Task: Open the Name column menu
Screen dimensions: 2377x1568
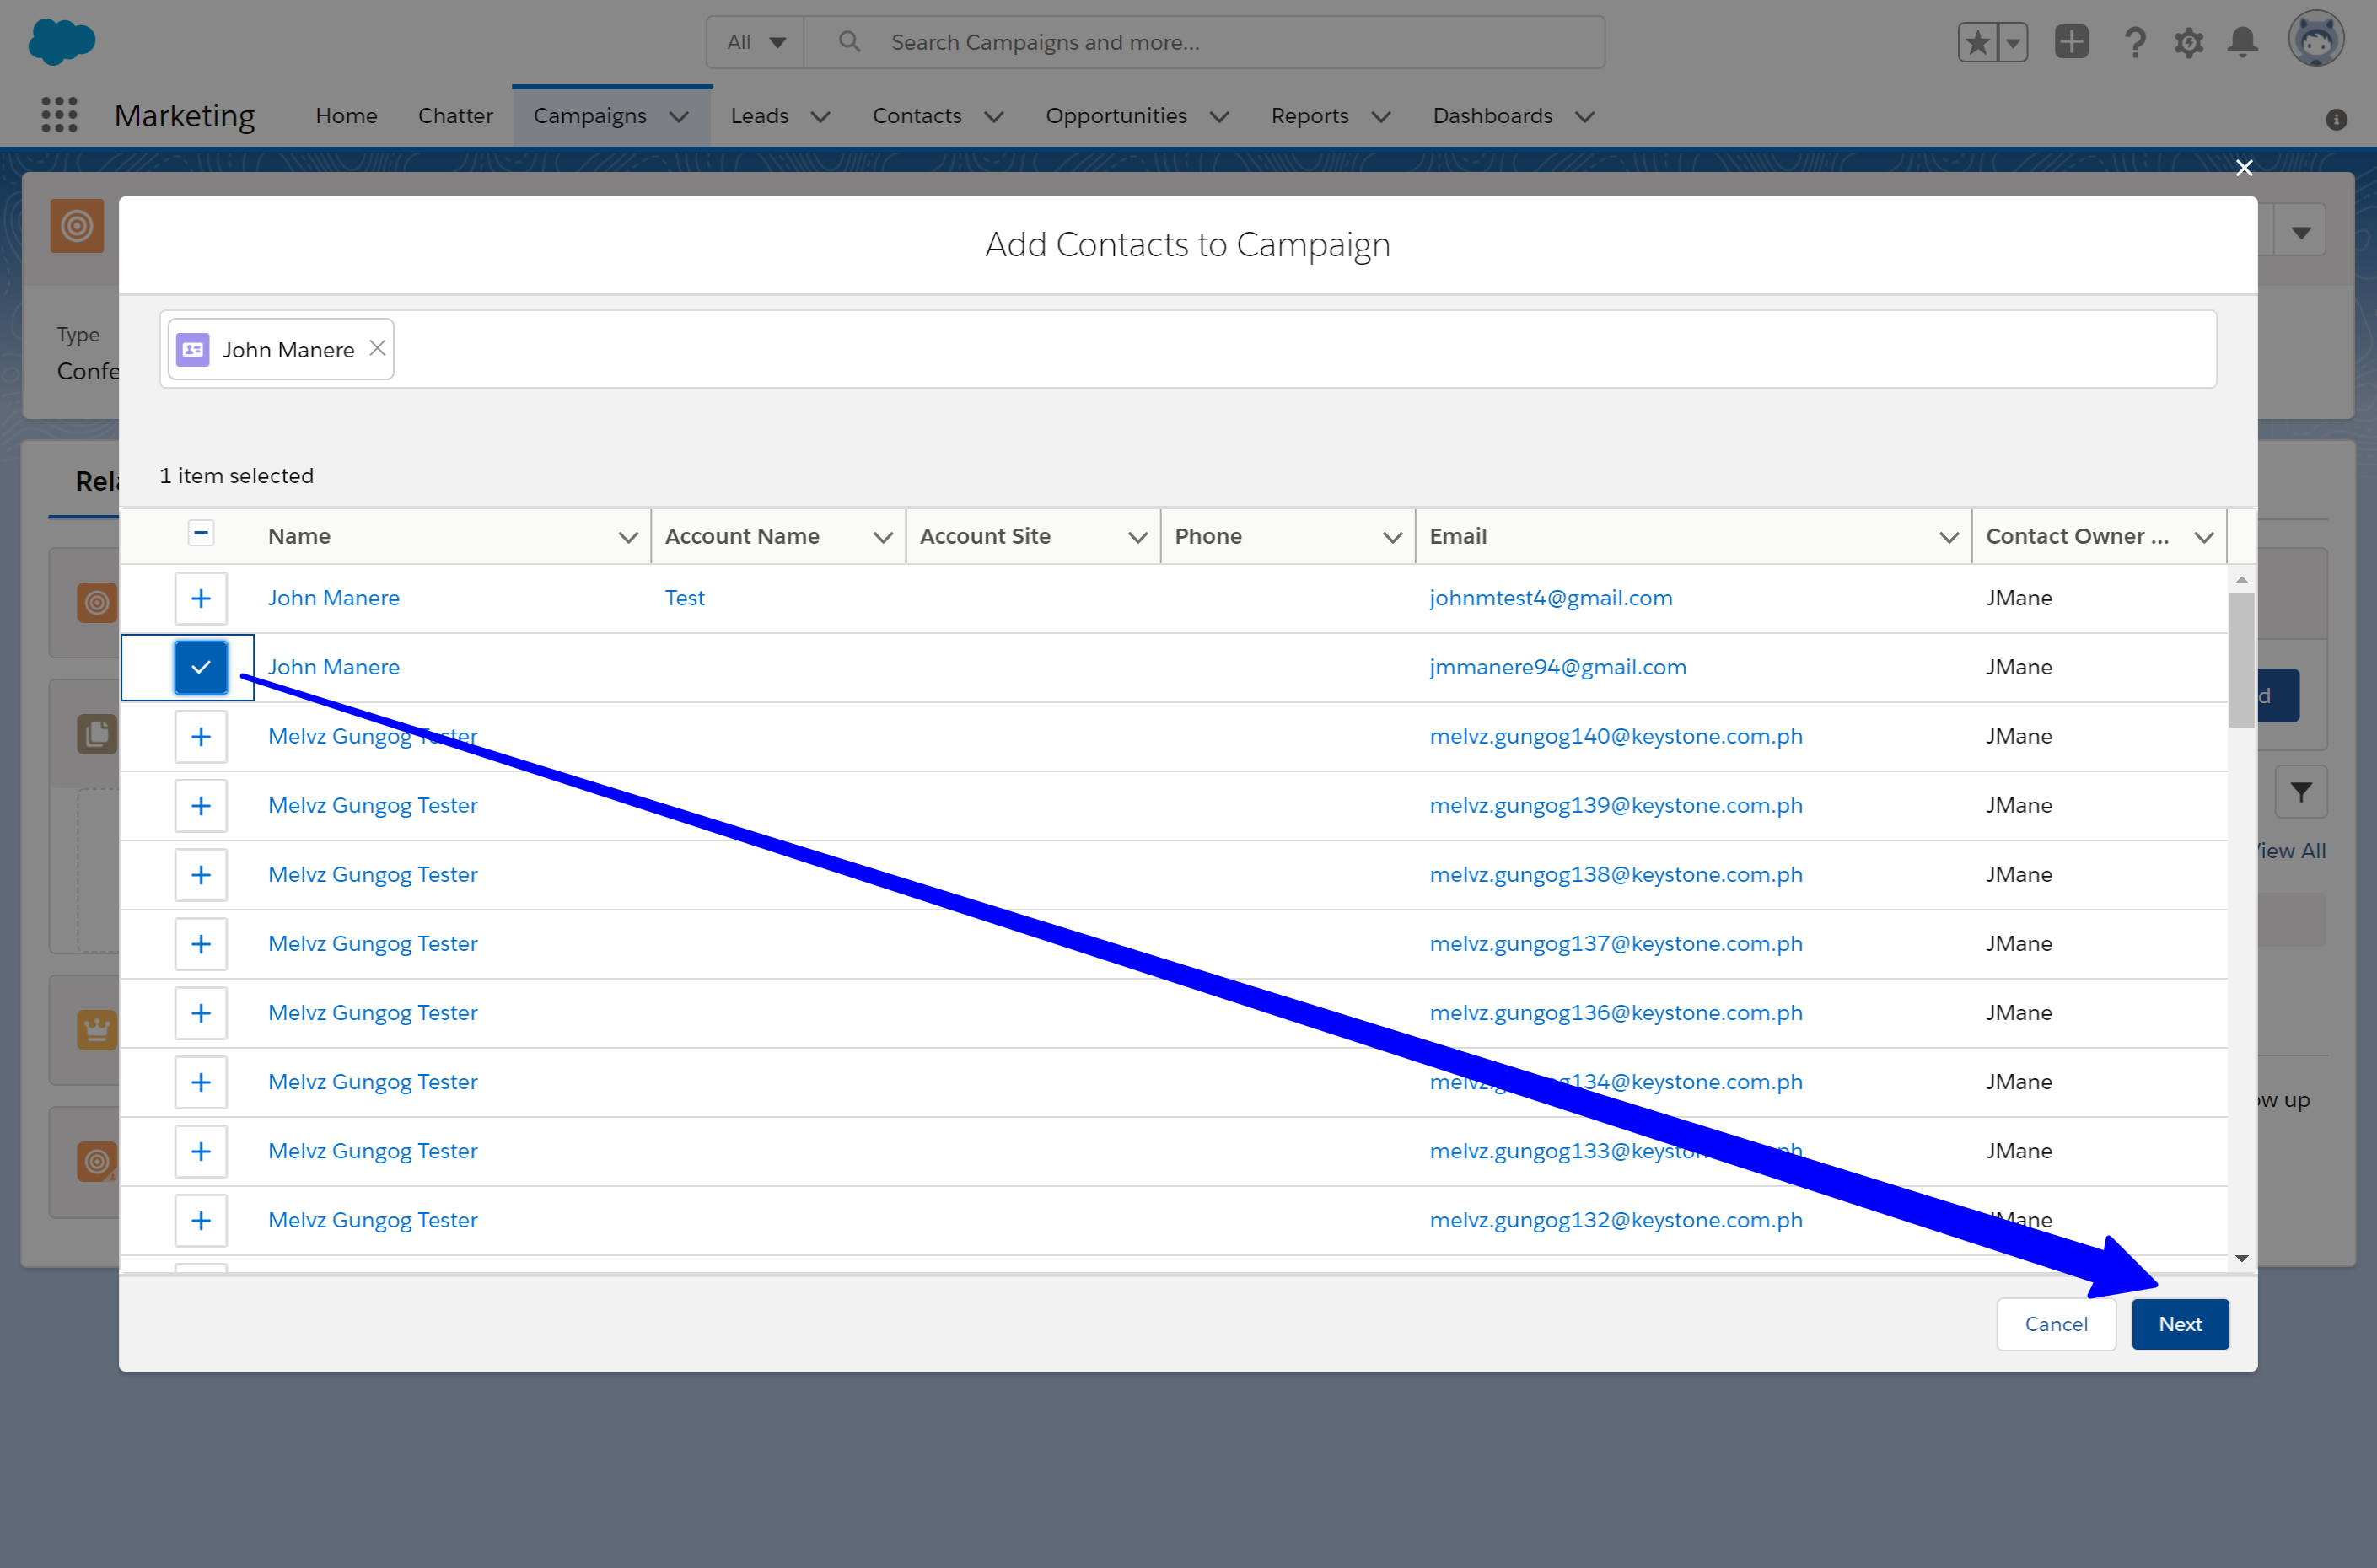Action: point(628,537)
